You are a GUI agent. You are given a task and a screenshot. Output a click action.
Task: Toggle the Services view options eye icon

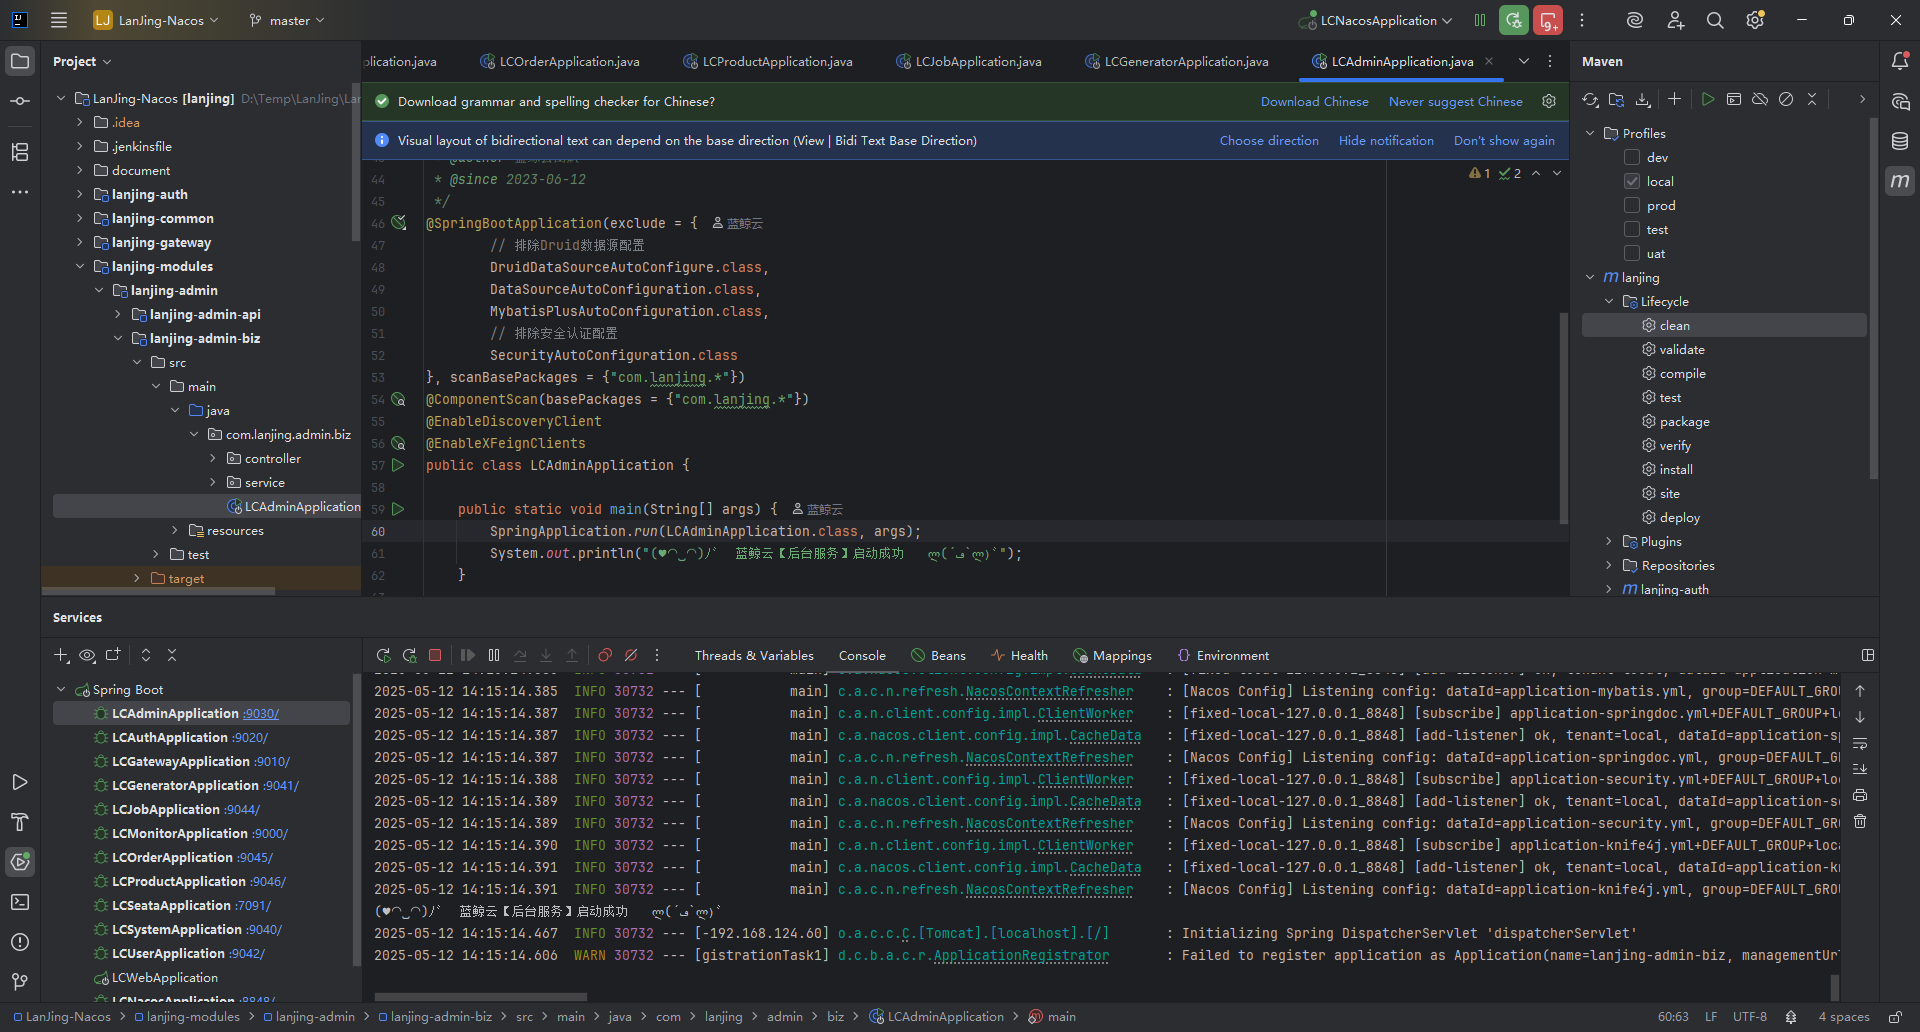[87, 655]
